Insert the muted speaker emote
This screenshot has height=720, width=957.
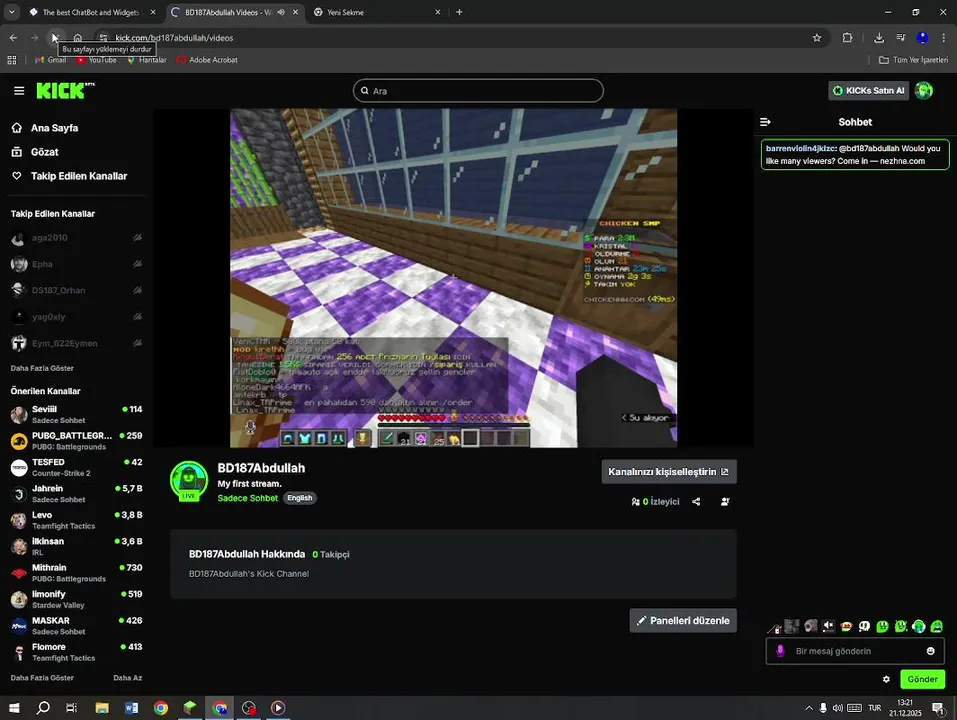tap(828, 626)
